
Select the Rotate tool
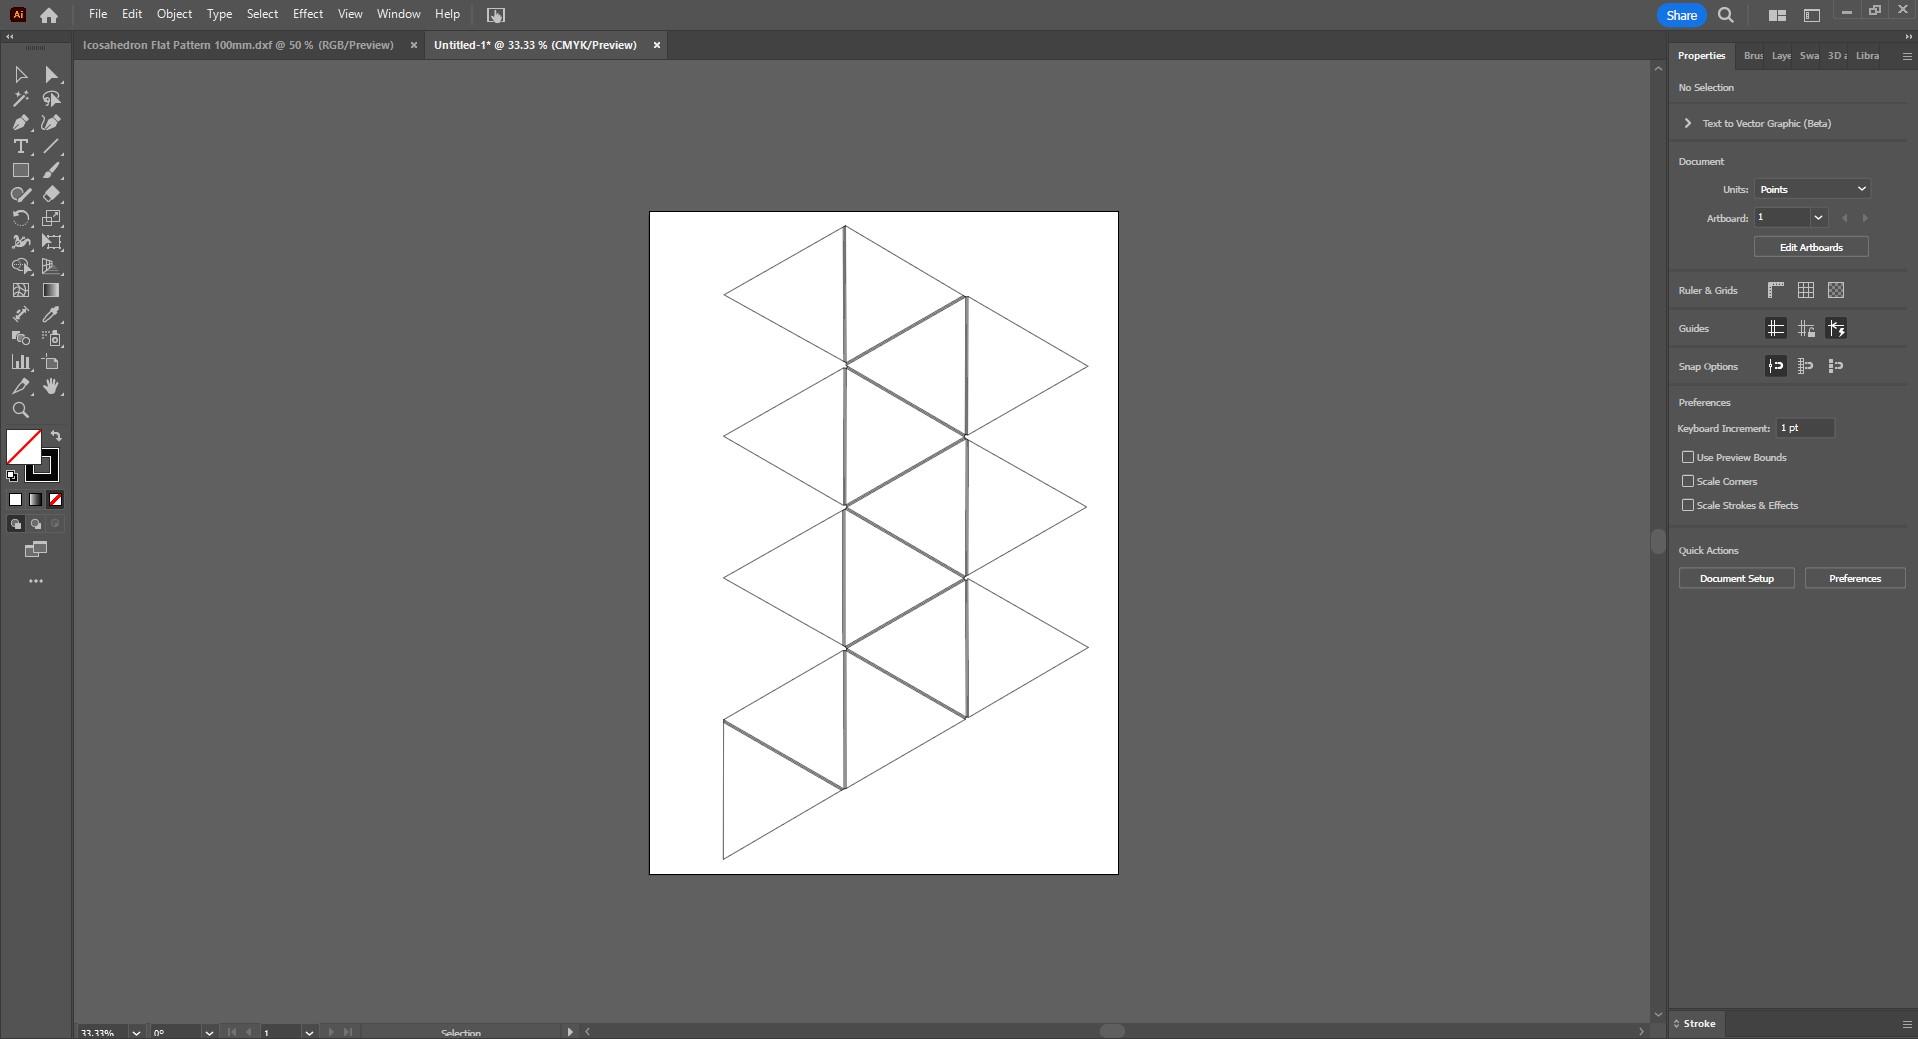click(20, 219)
